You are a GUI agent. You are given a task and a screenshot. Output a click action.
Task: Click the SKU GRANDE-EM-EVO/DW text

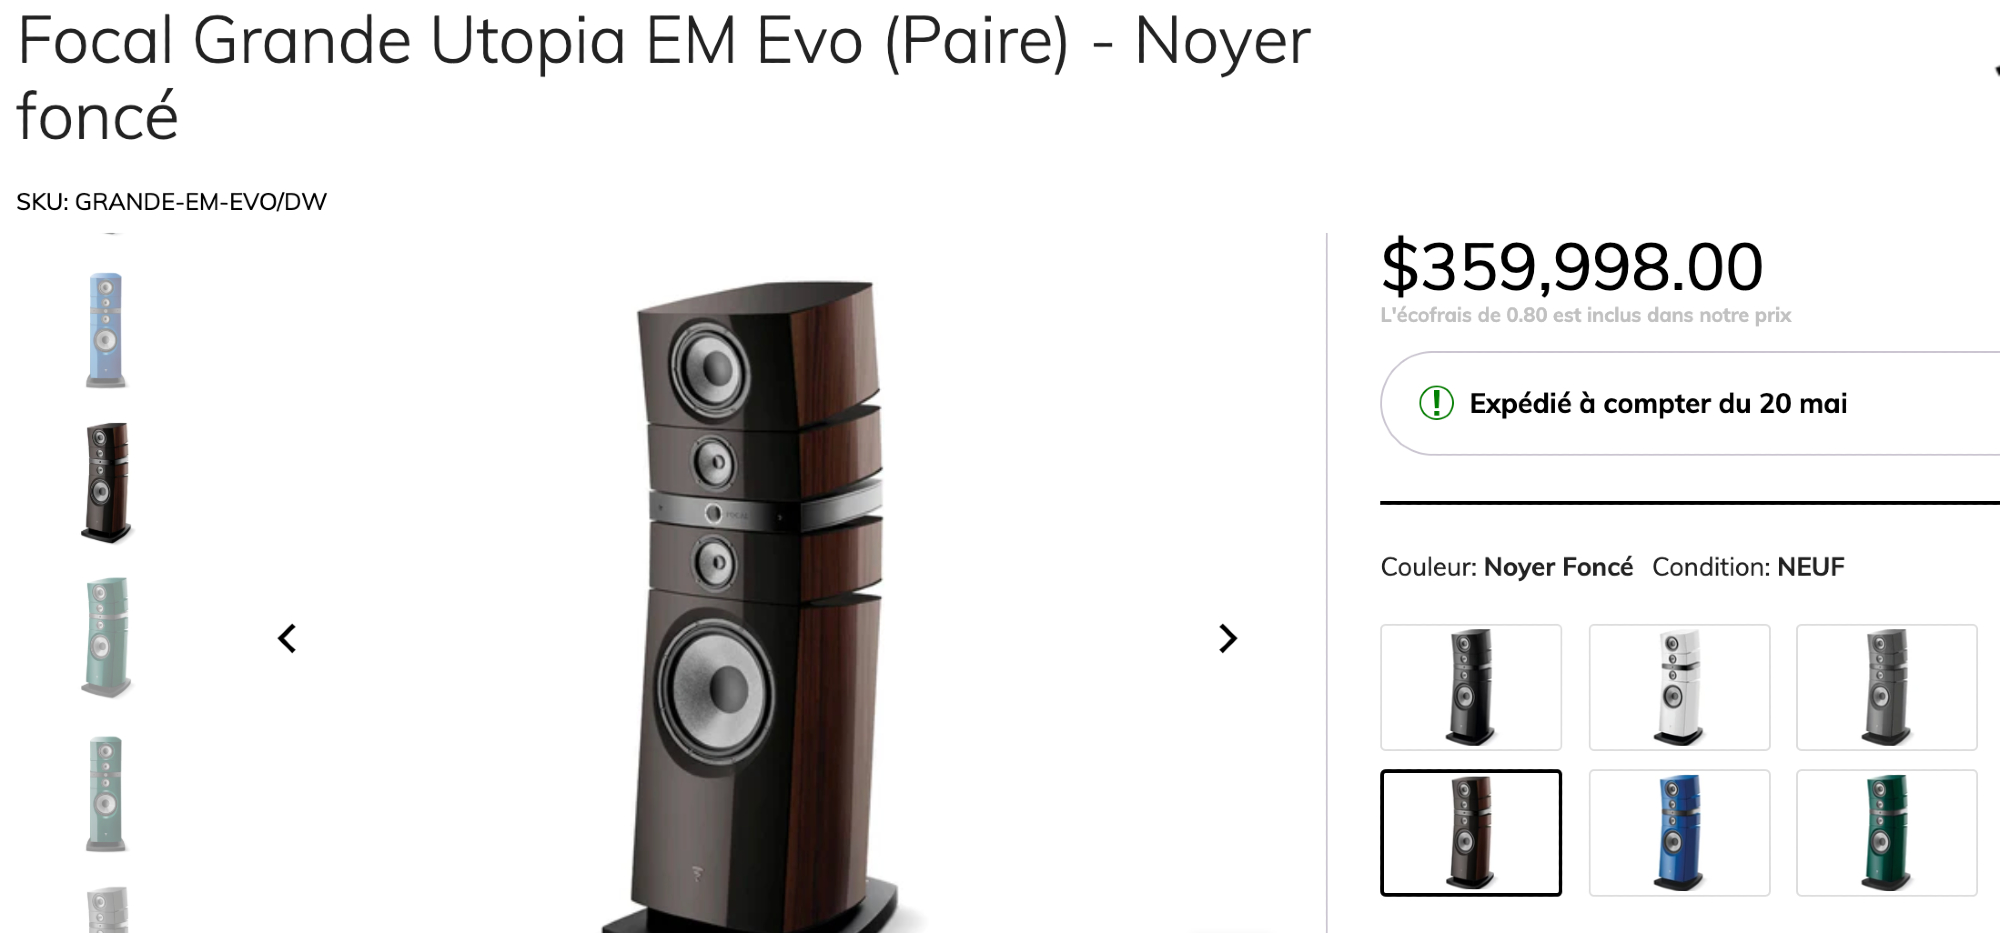point(171,202)
